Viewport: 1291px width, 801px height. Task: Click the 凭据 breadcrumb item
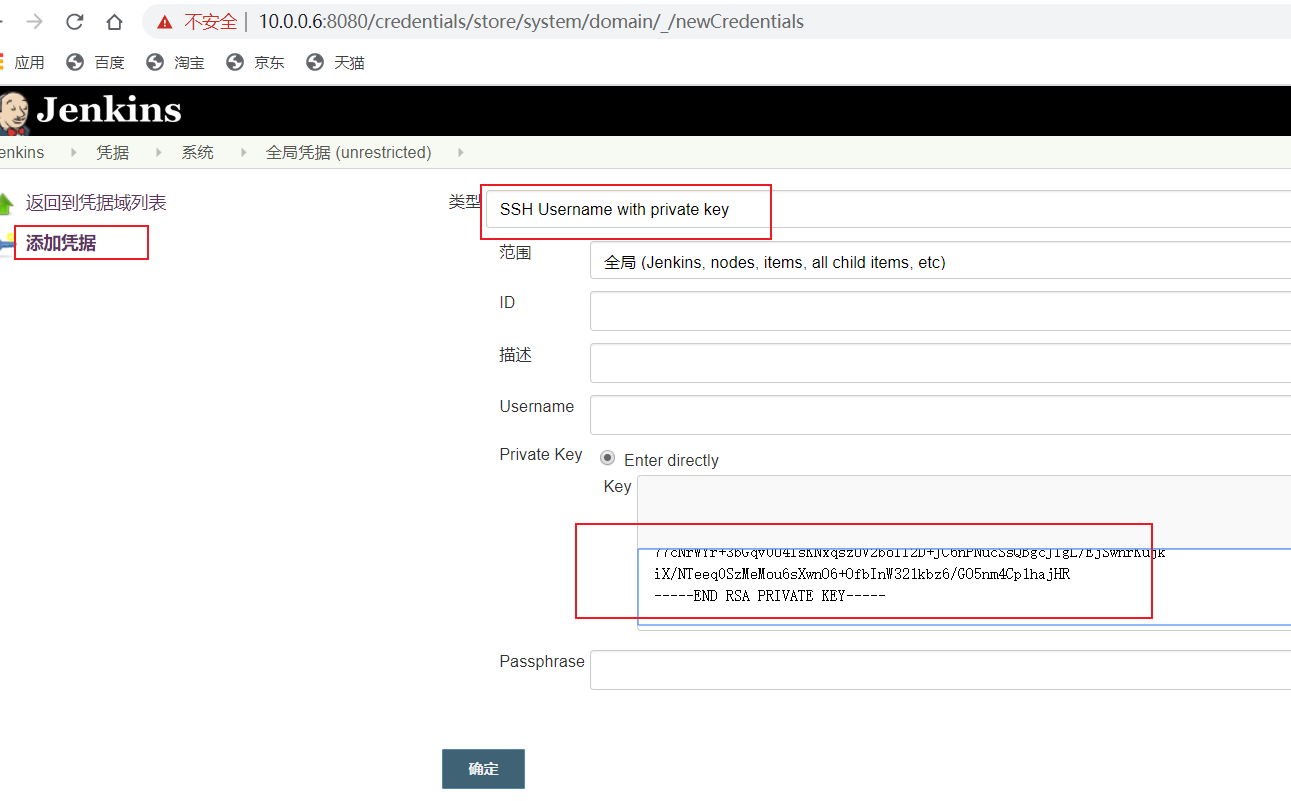[112, 153]
